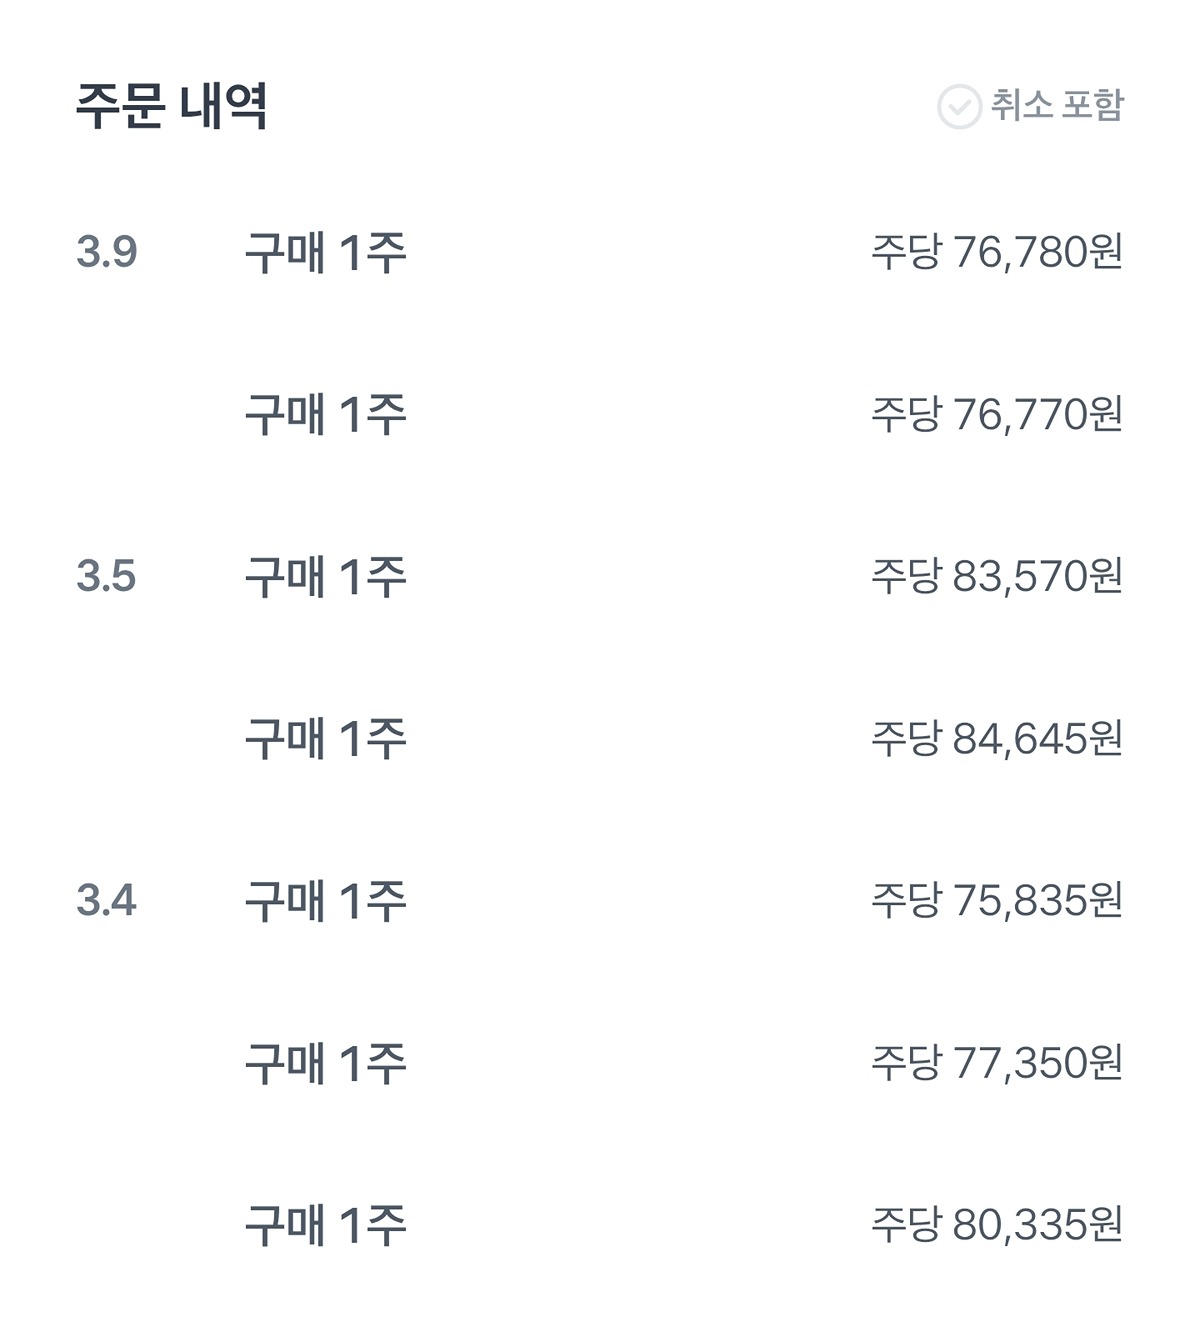Open the order priced 주당 76,770원
This screenshot has width=1200, height=1322.
pos(996,414)
